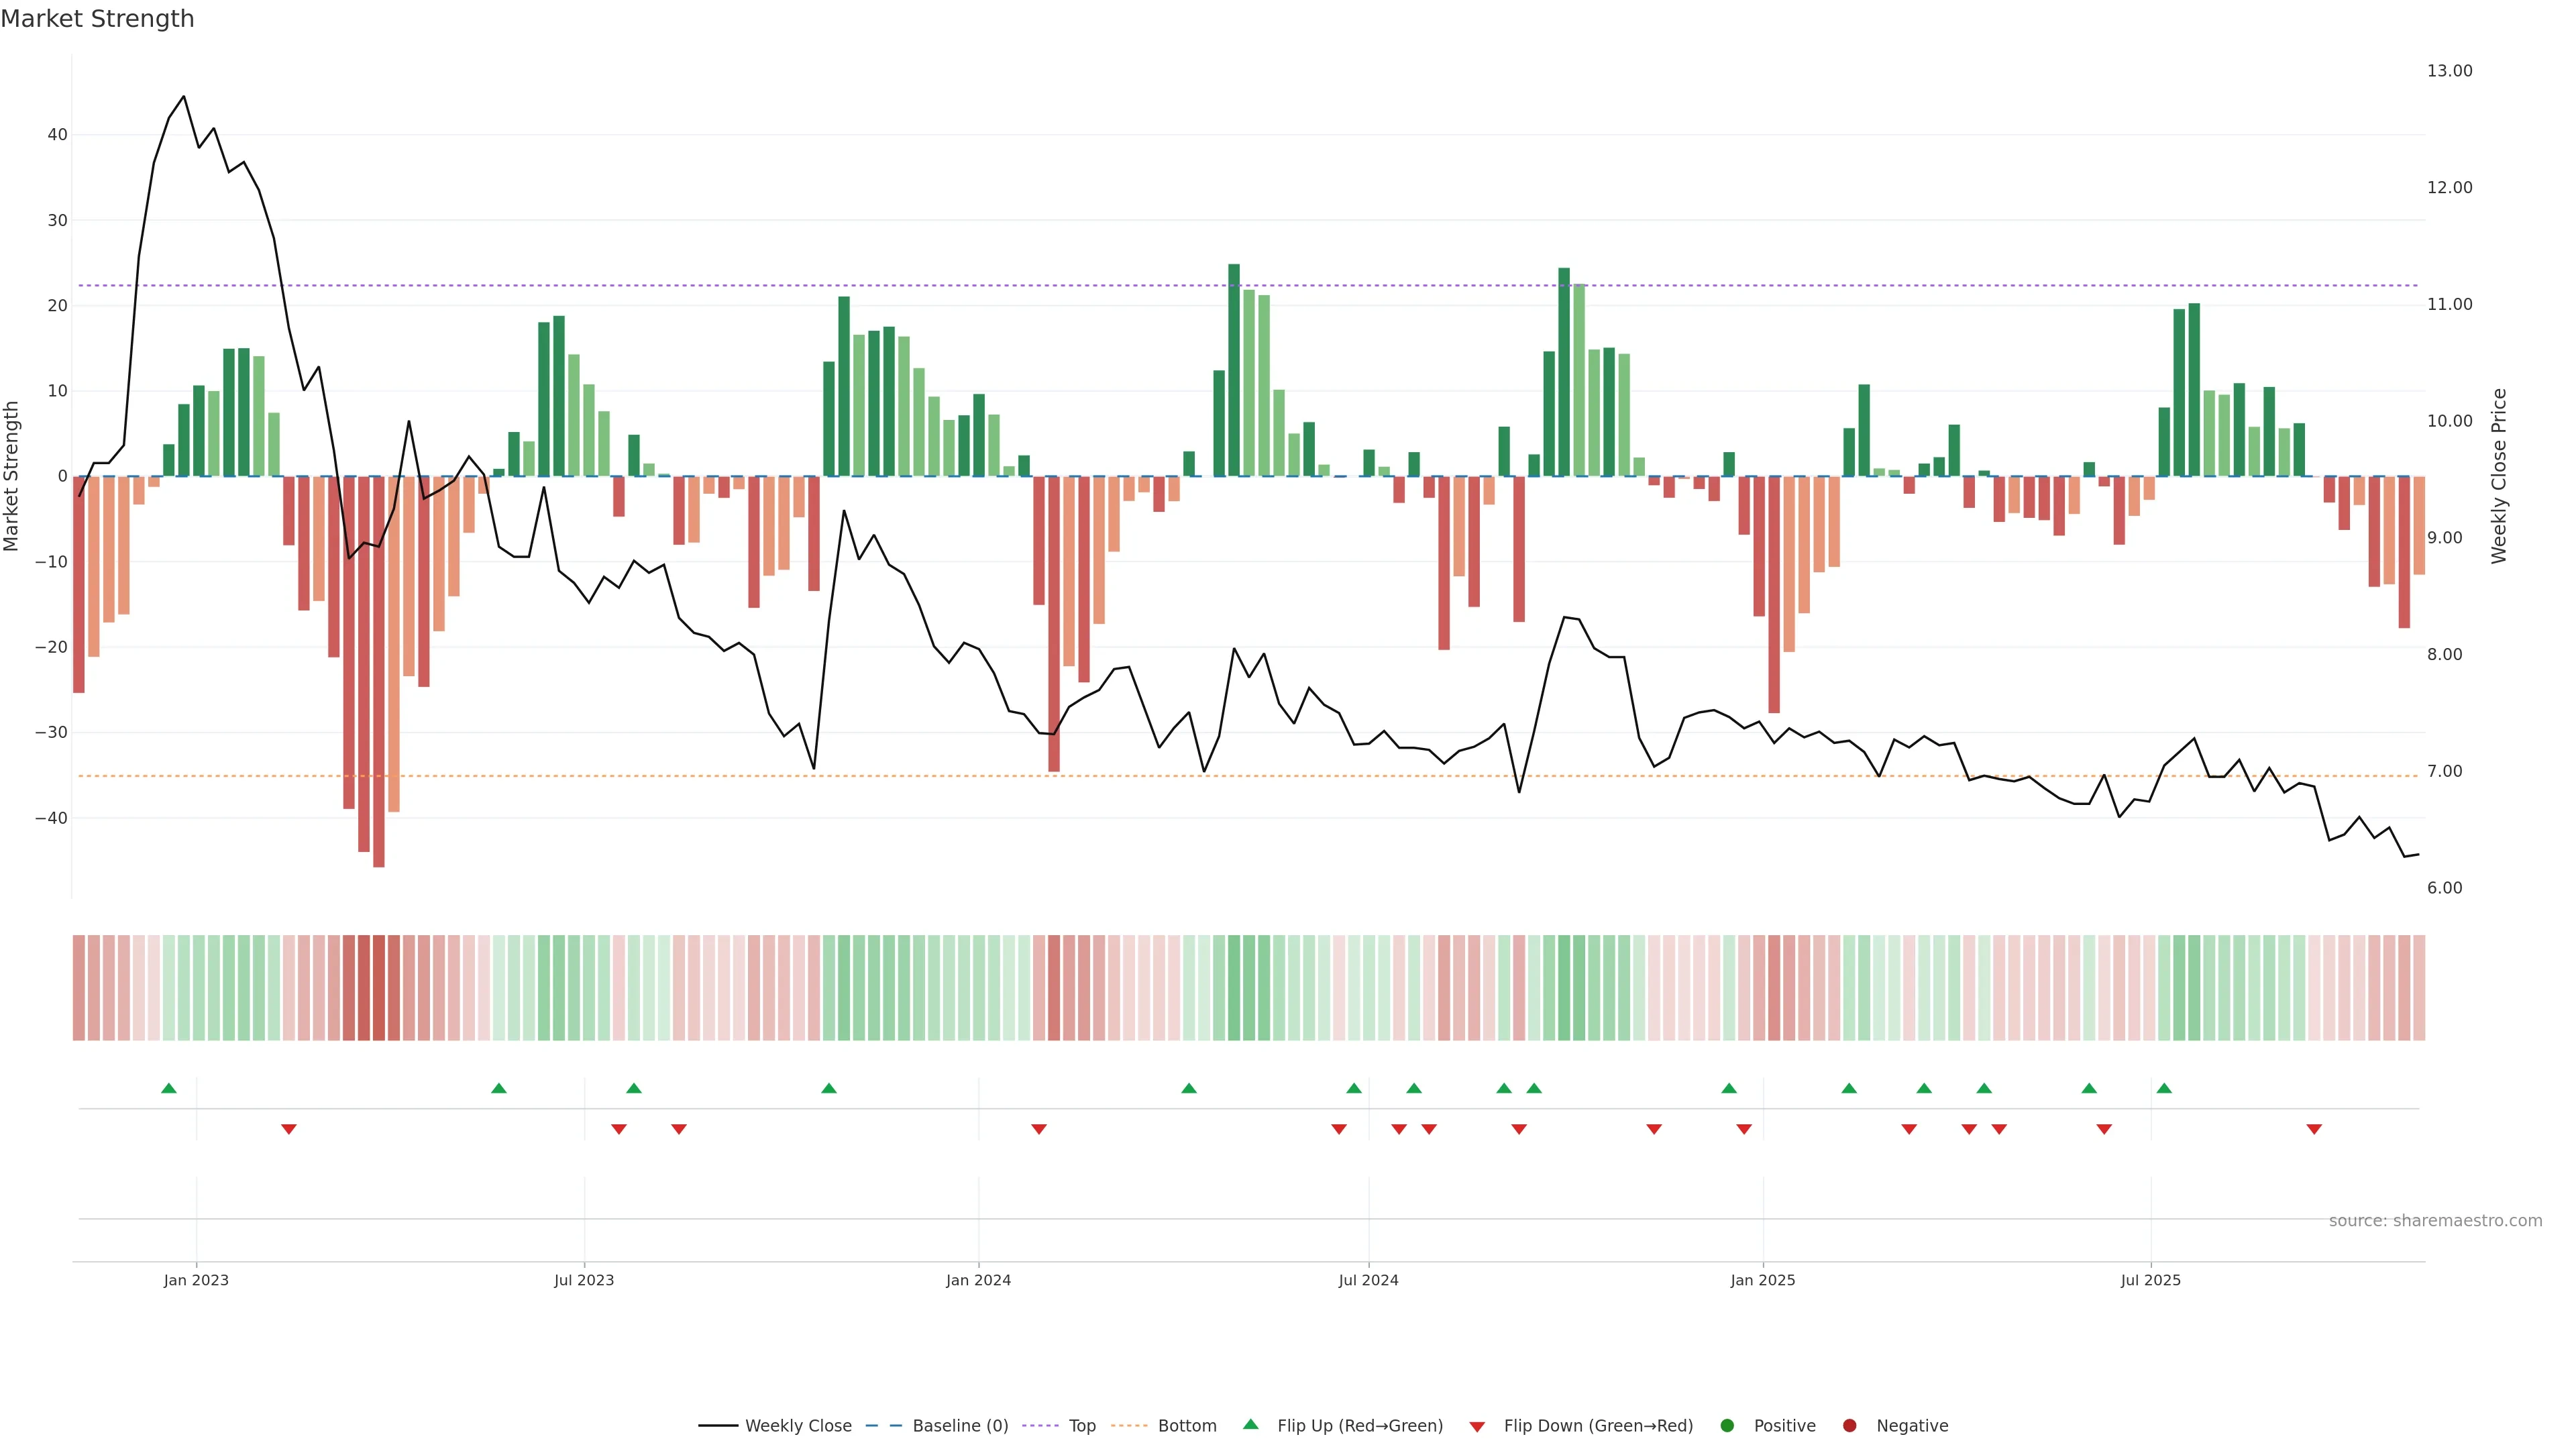
Task: Click the red flip-down marker just after Jan 2024
Action: tap(1039, 1129)
